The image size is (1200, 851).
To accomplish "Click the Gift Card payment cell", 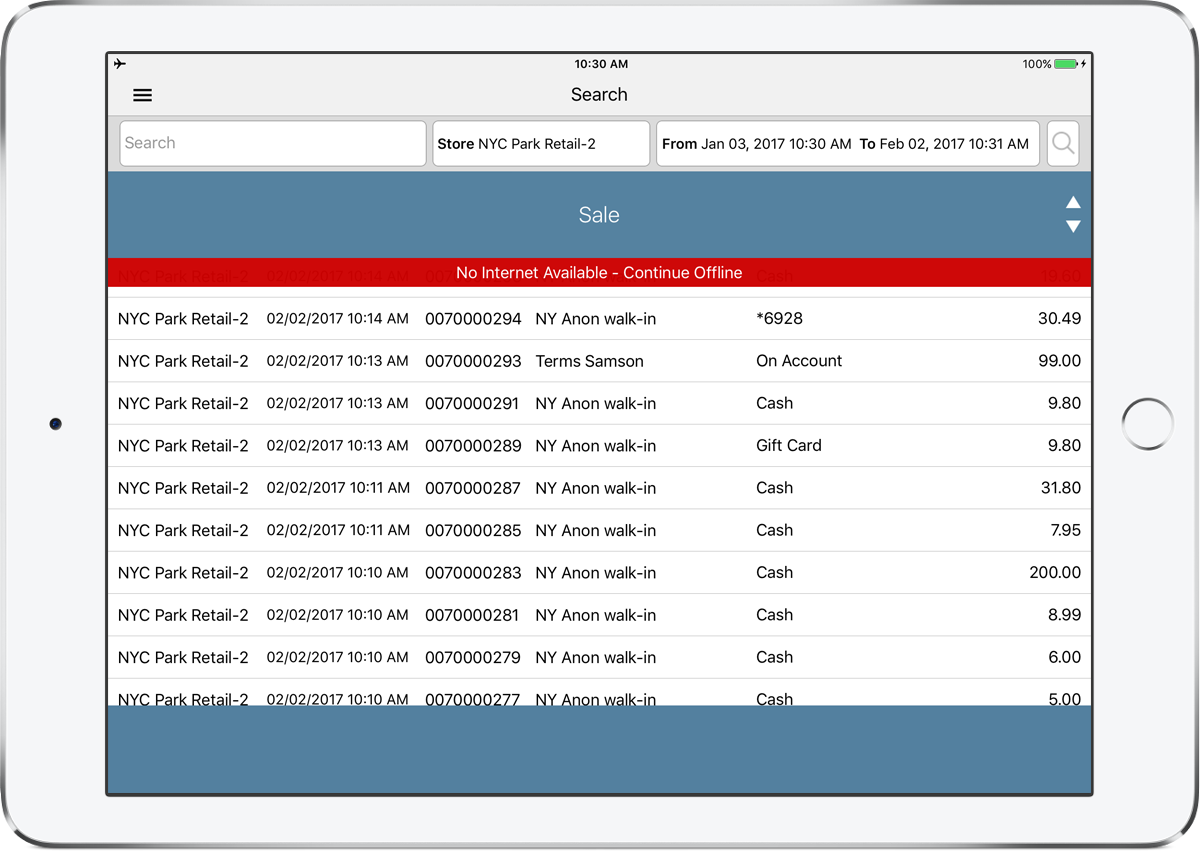I will (789, 446).
